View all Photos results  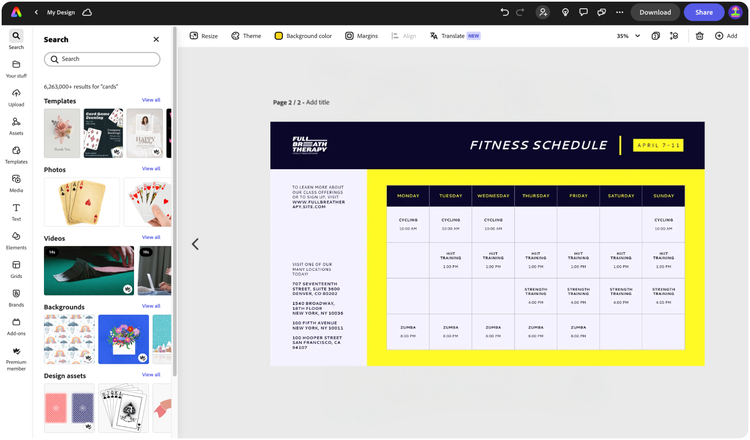pos(151,168)
